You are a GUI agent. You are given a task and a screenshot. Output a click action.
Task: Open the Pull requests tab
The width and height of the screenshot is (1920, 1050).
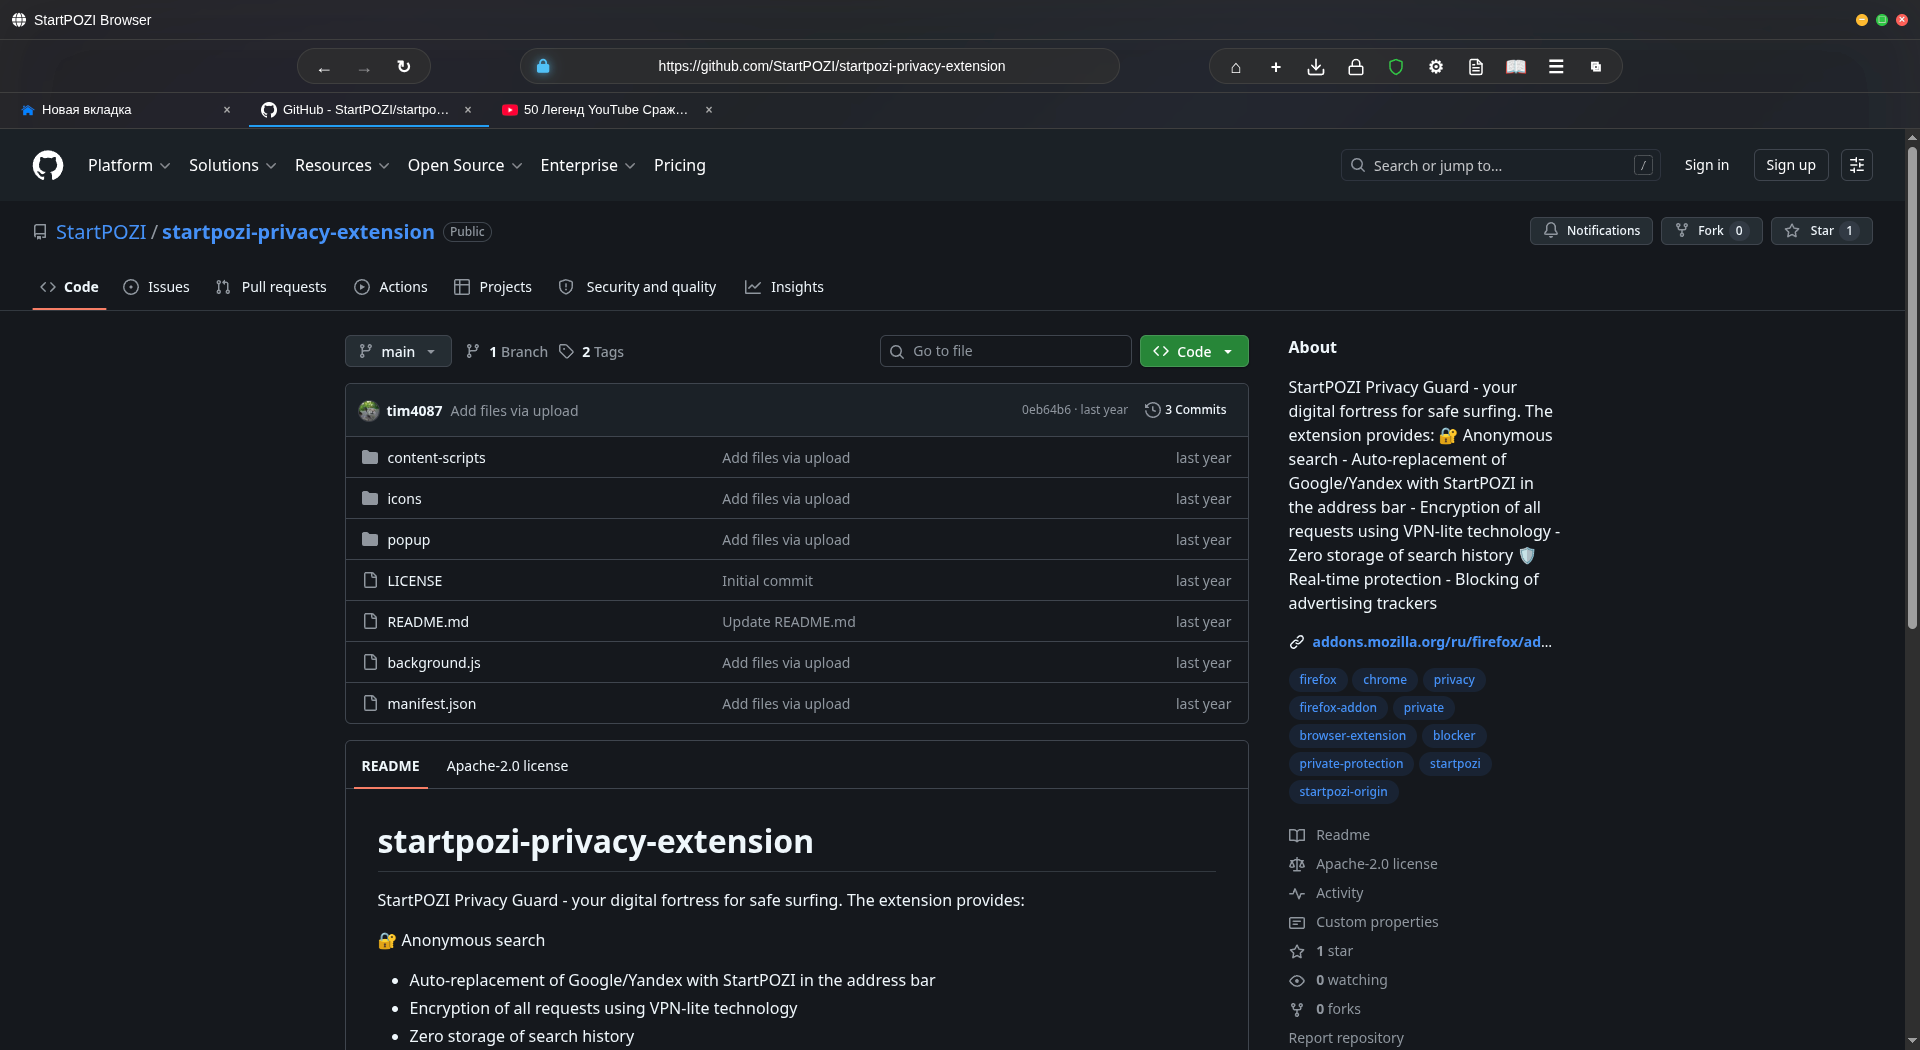pos(271,287)
